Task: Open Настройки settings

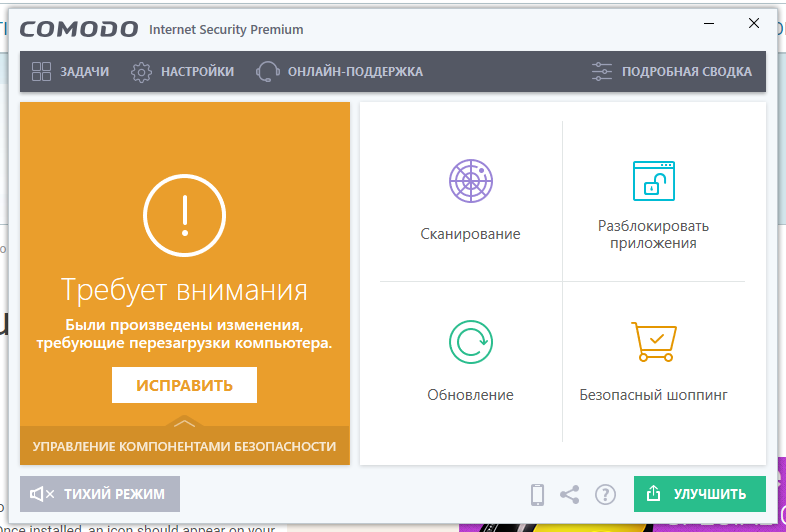Action: [182, 72]
